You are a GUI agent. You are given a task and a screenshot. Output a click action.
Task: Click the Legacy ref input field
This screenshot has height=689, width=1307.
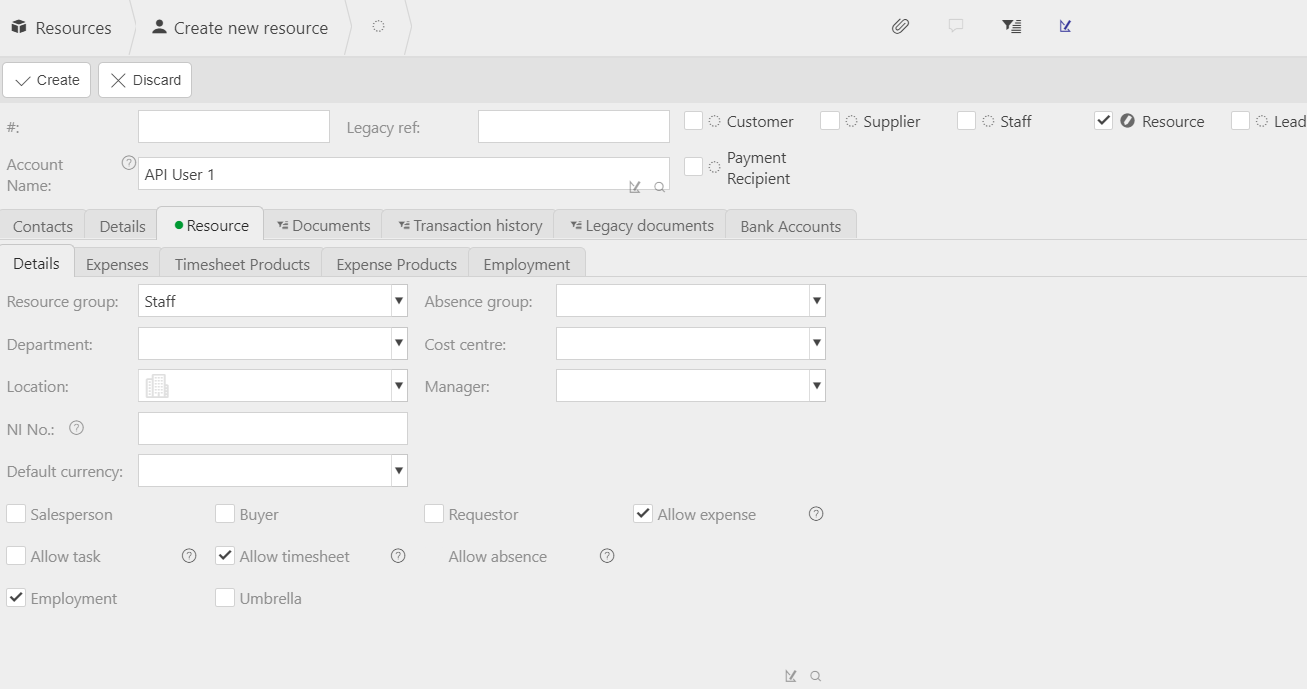click(574, 126)
